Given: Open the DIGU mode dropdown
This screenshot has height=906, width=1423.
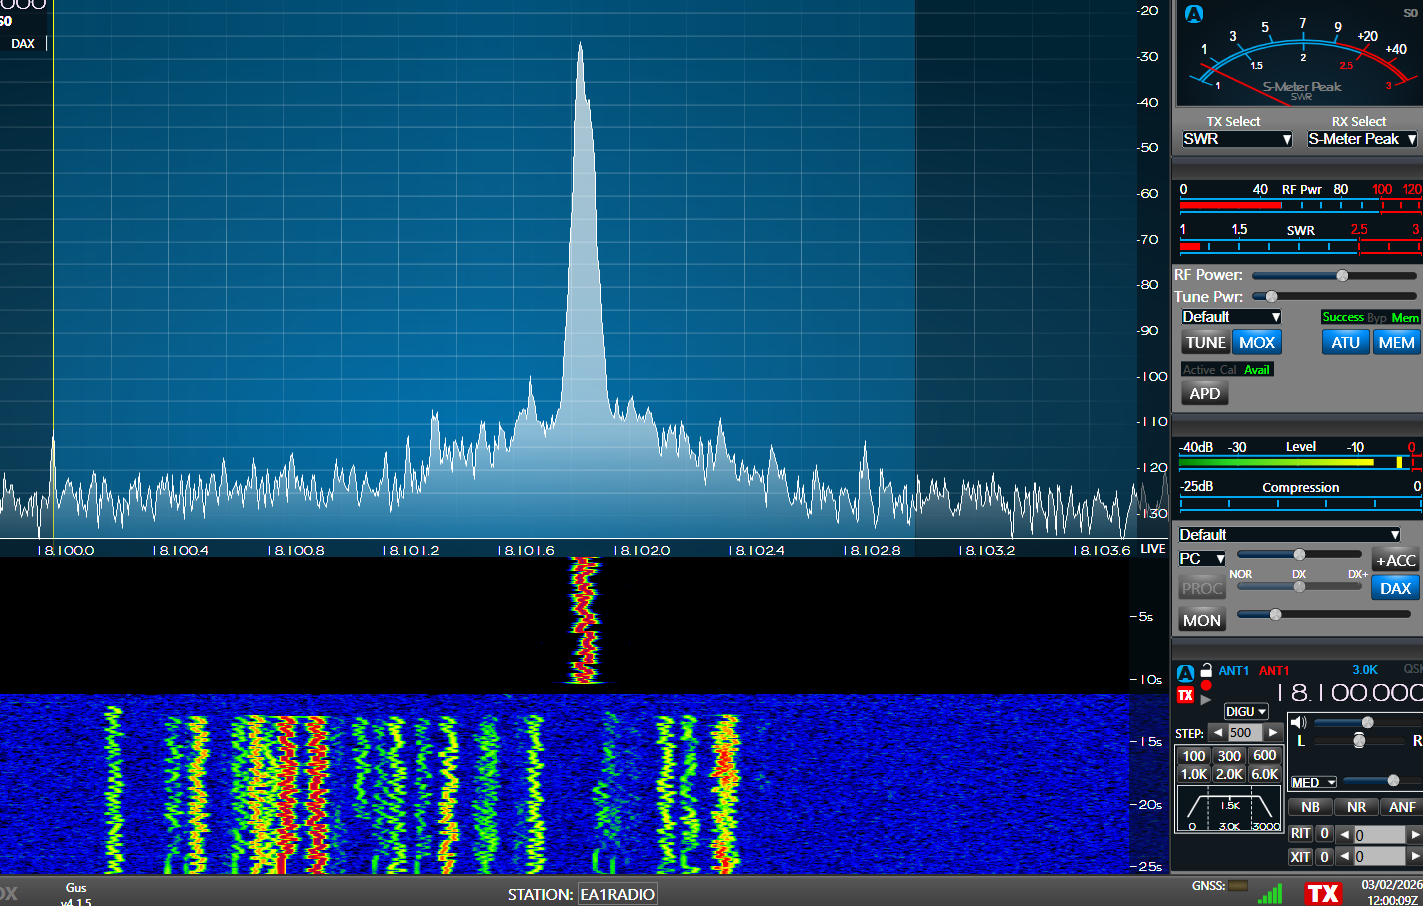Looking at the screenshot, I should tap(1245, 711).
